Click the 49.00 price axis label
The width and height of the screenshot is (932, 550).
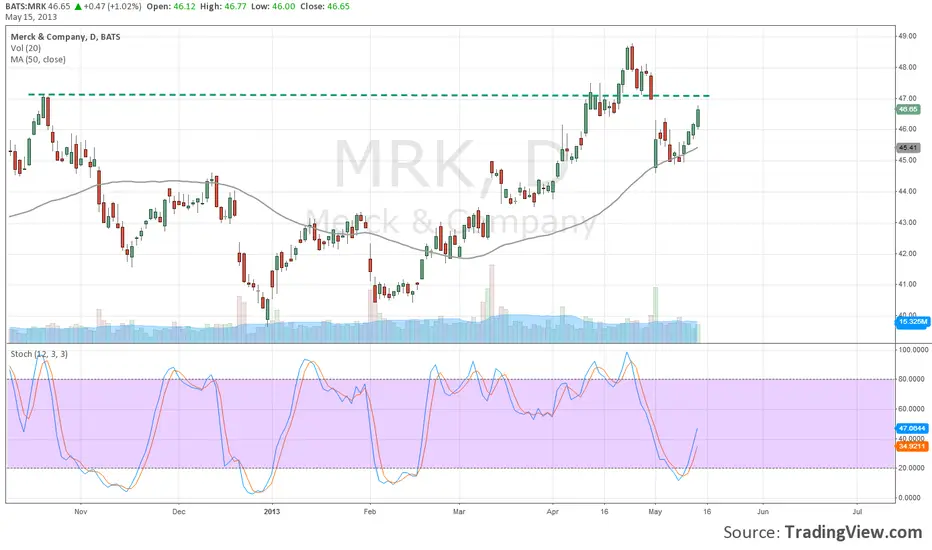coord(907,36)
